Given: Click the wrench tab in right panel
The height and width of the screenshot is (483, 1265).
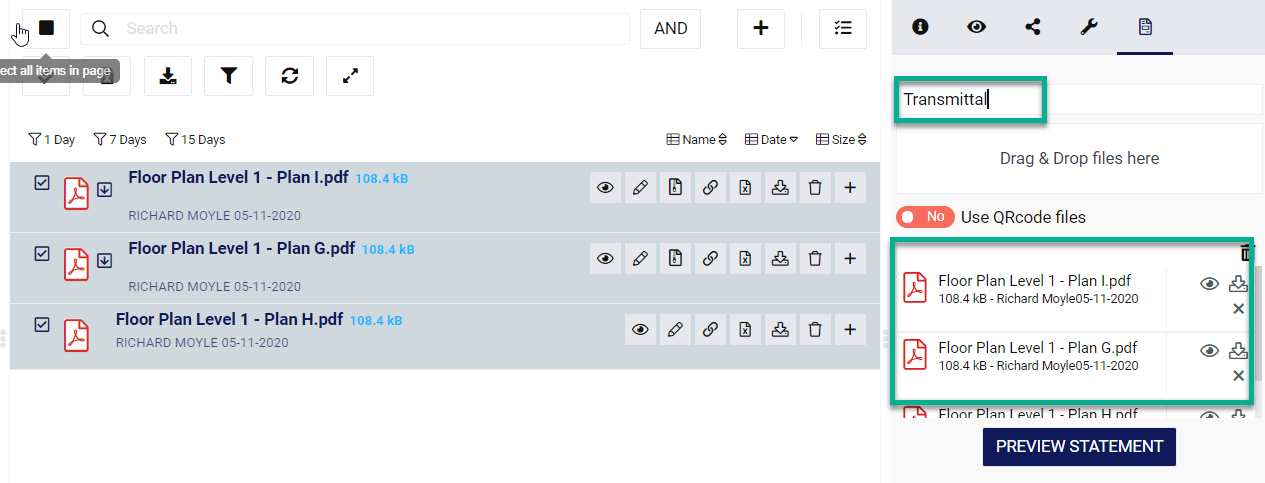Looking at the screenshot, I should point(1089,27).
